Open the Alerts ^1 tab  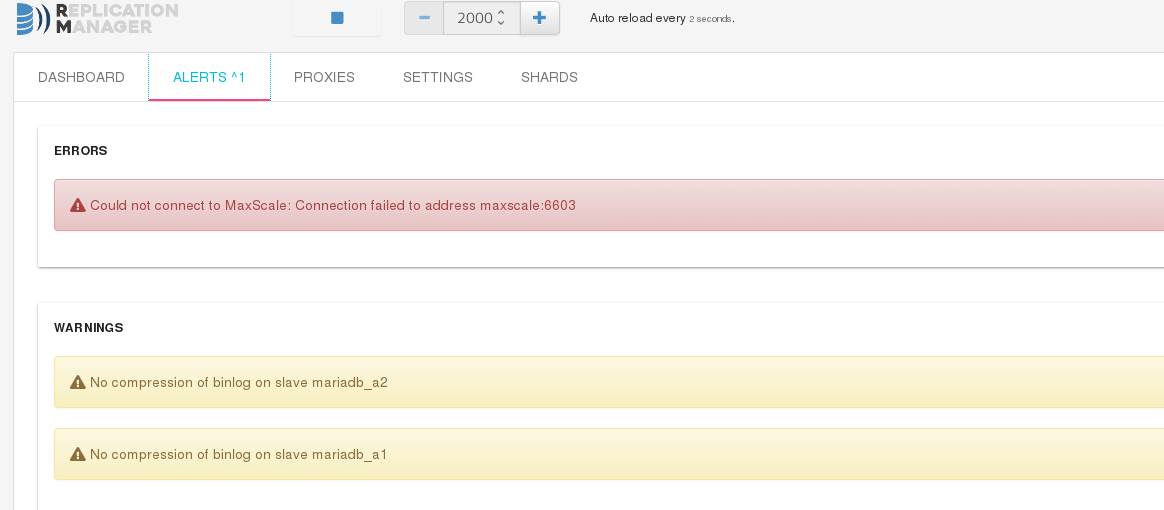coord(209,77)
